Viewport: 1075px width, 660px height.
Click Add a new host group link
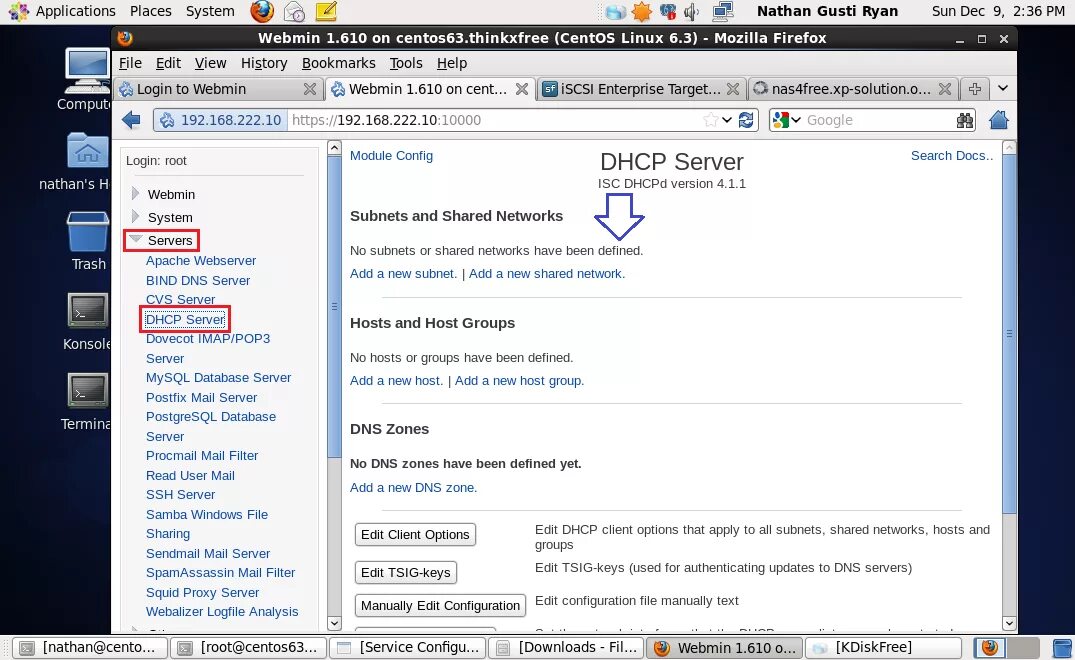[x=520, y=380]
